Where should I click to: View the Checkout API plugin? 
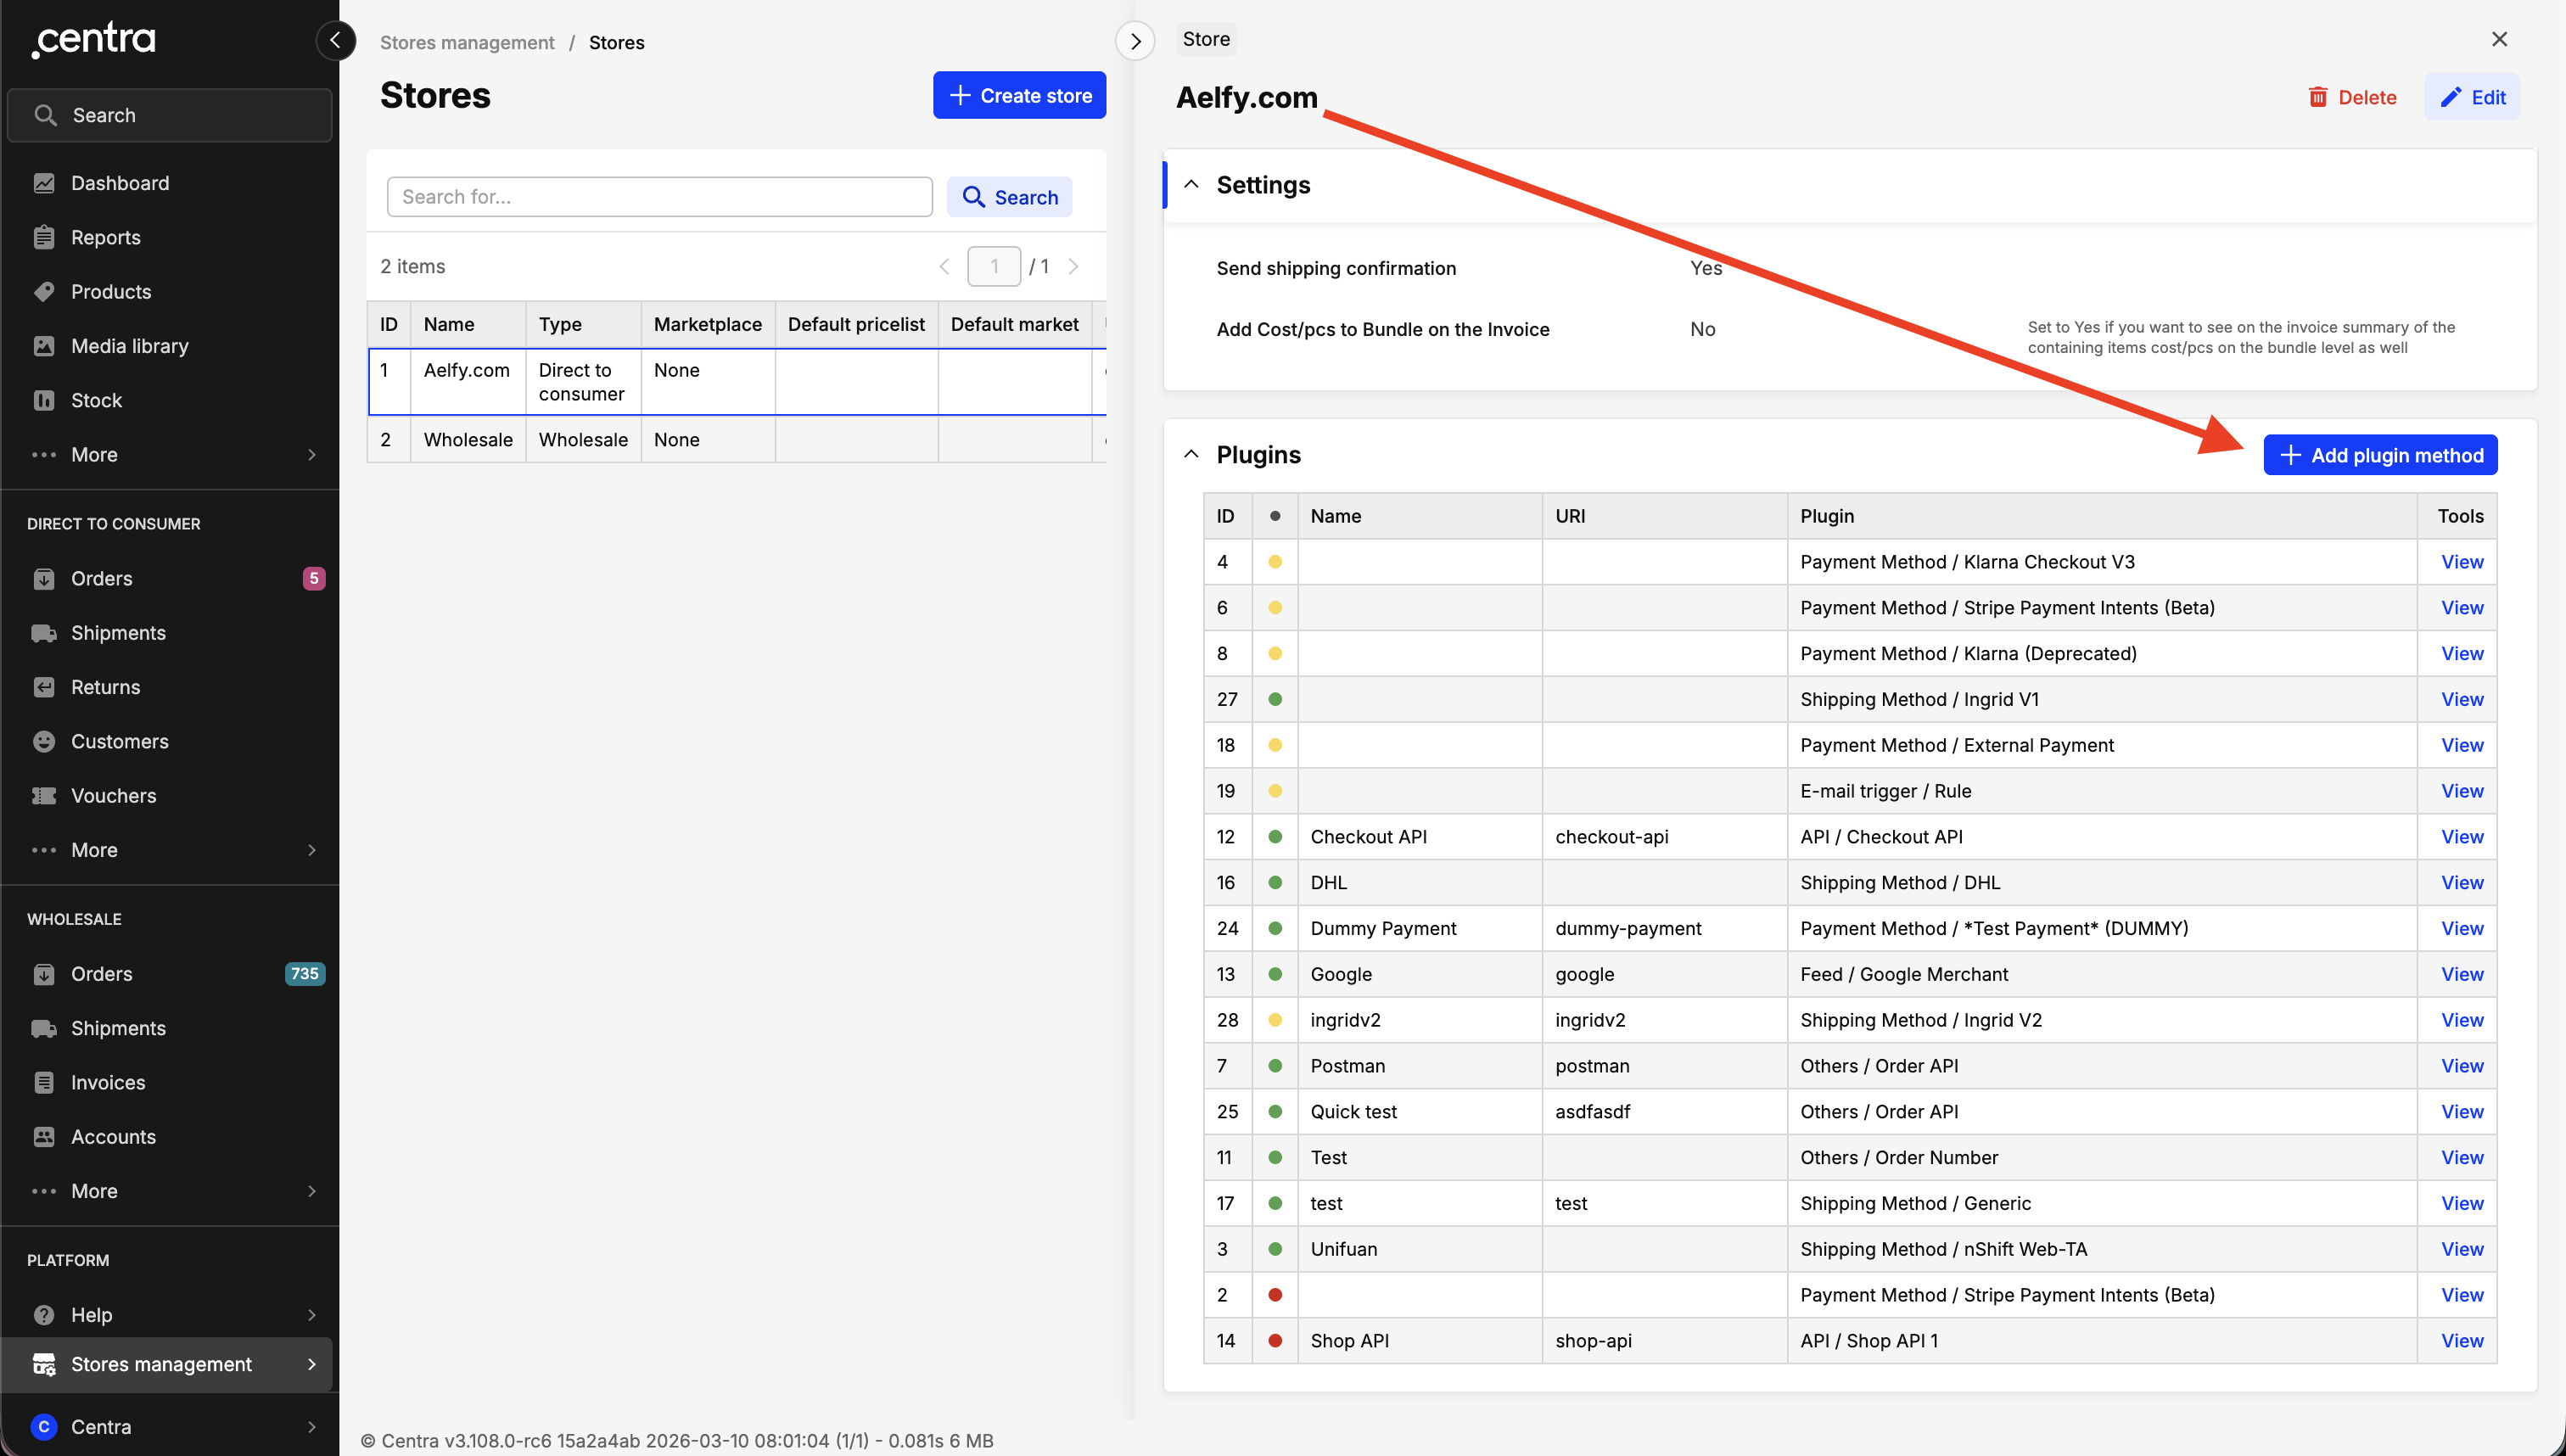click(2461, 837)
